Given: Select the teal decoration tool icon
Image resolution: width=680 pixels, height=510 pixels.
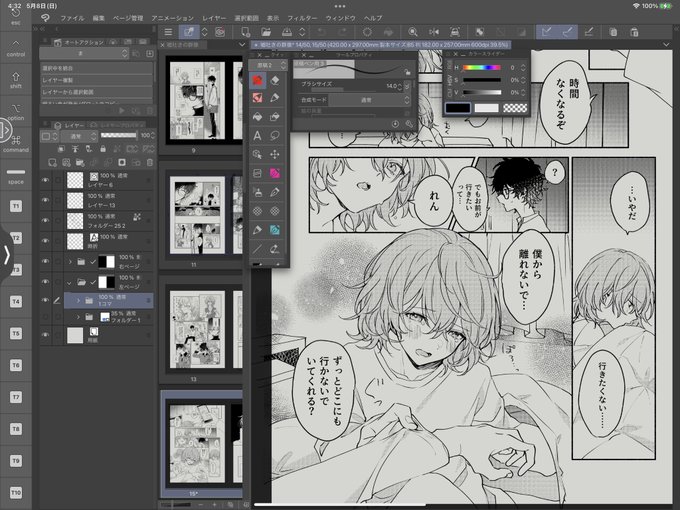Looking at the screenshot, I should [x=275, y=230].
